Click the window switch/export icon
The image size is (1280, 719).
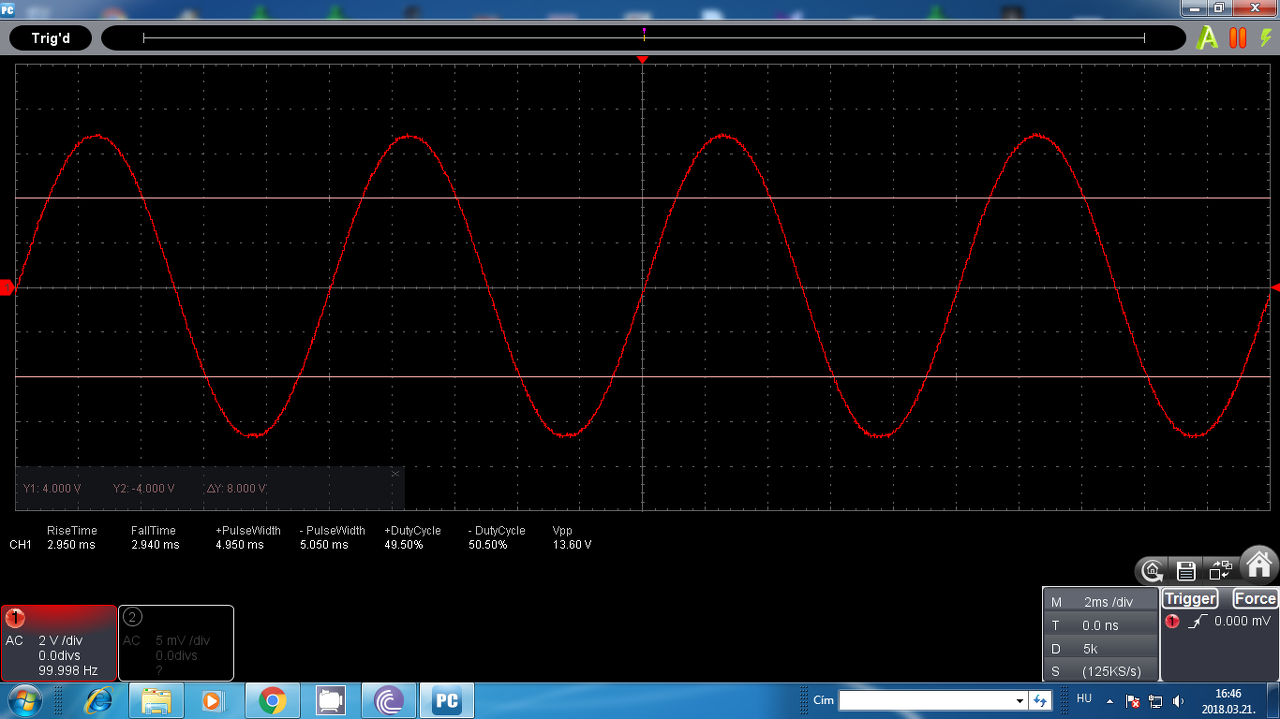(x=1221, y=571)
